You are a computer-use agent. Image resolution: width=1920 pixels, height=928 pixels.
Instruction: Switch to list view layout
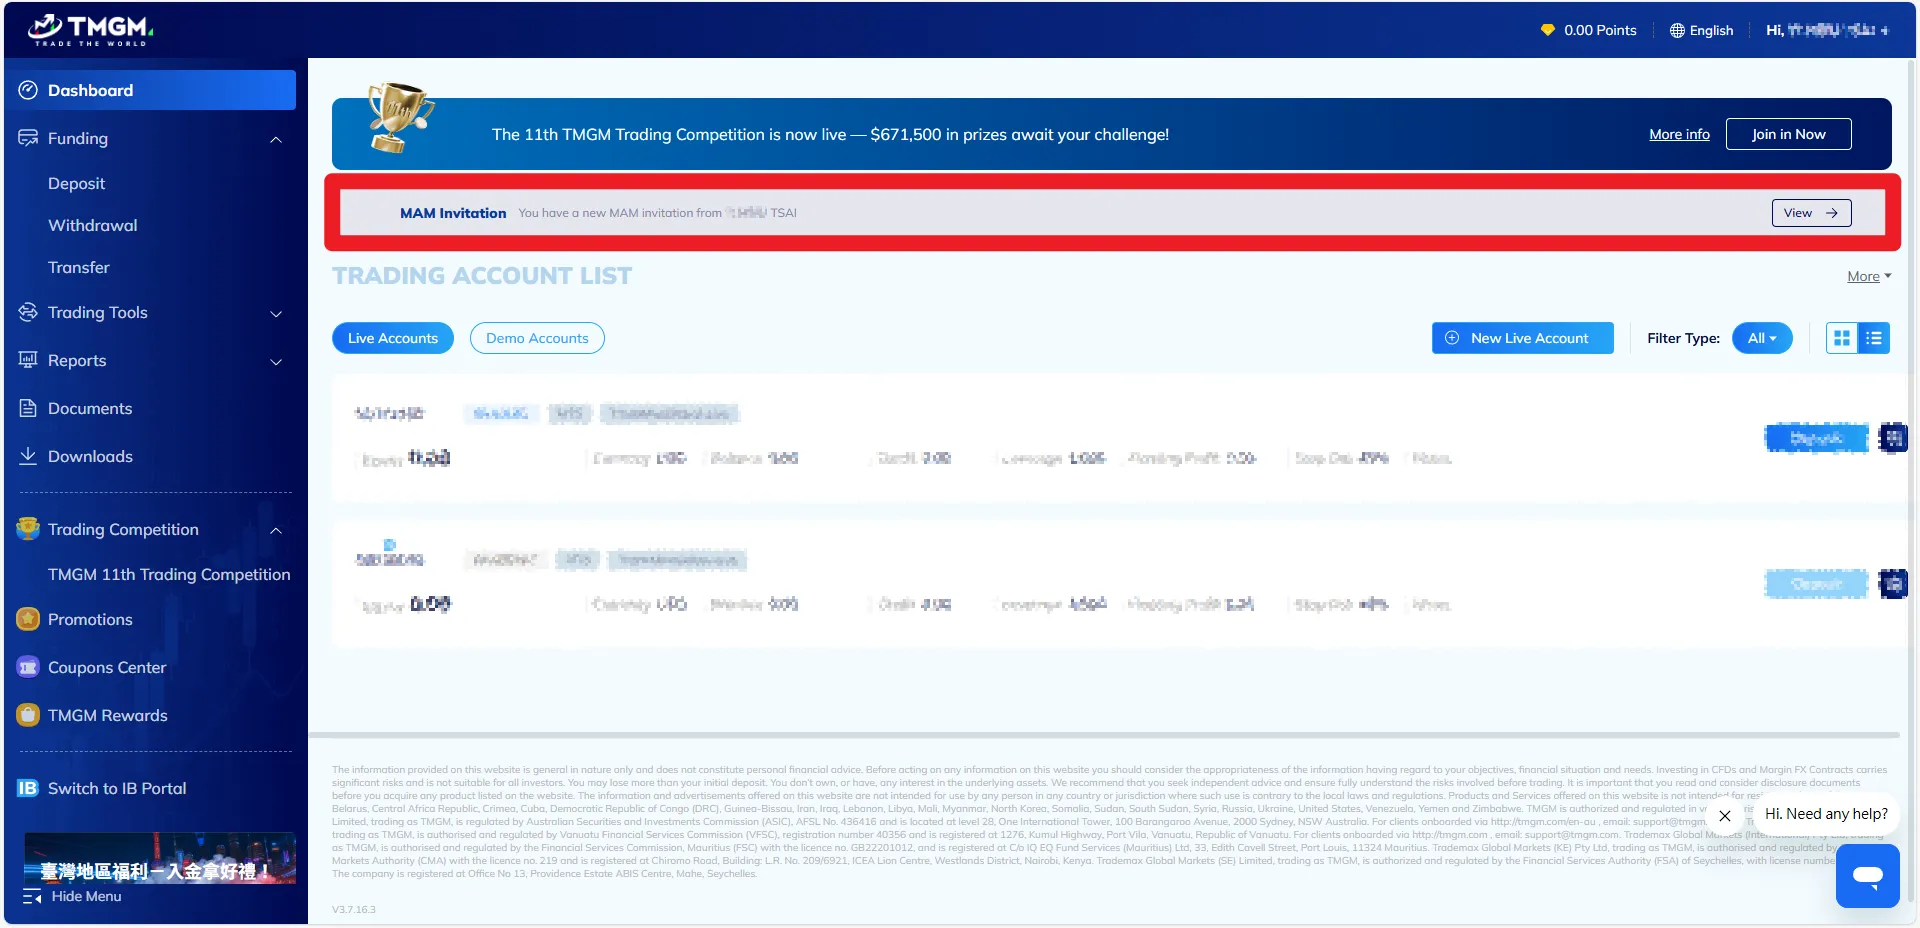[1874, 338]
